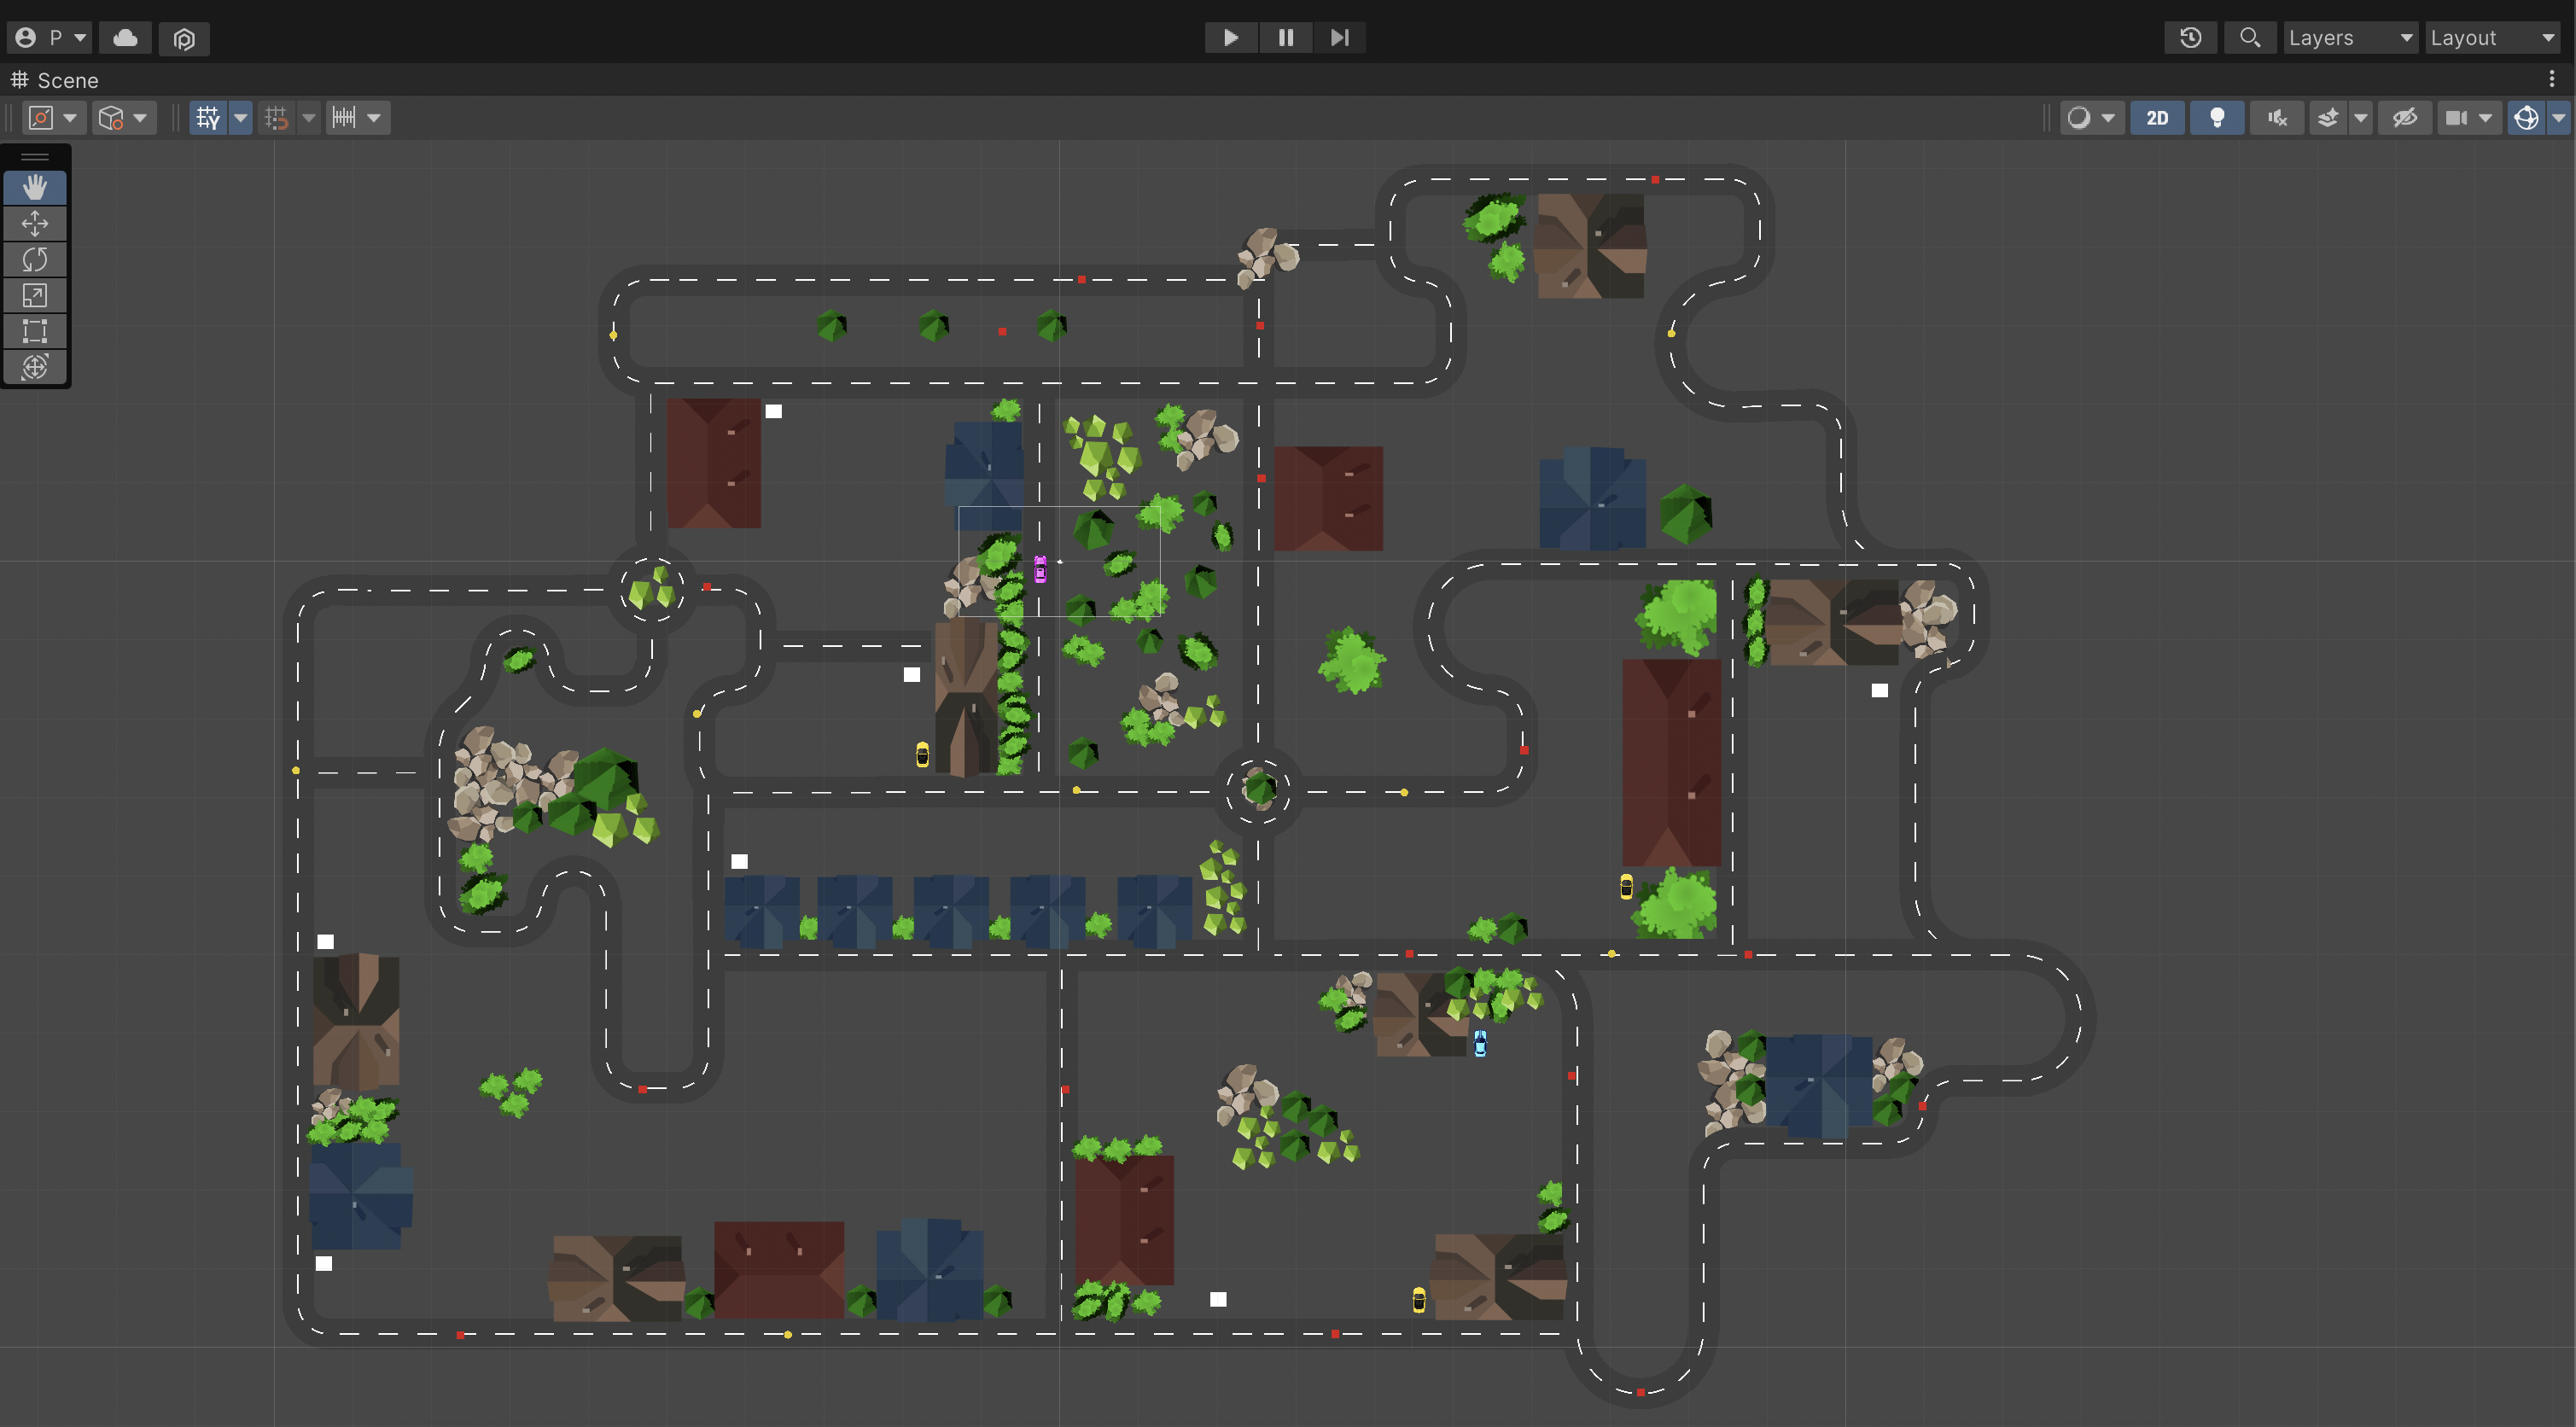Select the Hand view tool
2576x1427 pixels.
[x=35, y=187]
